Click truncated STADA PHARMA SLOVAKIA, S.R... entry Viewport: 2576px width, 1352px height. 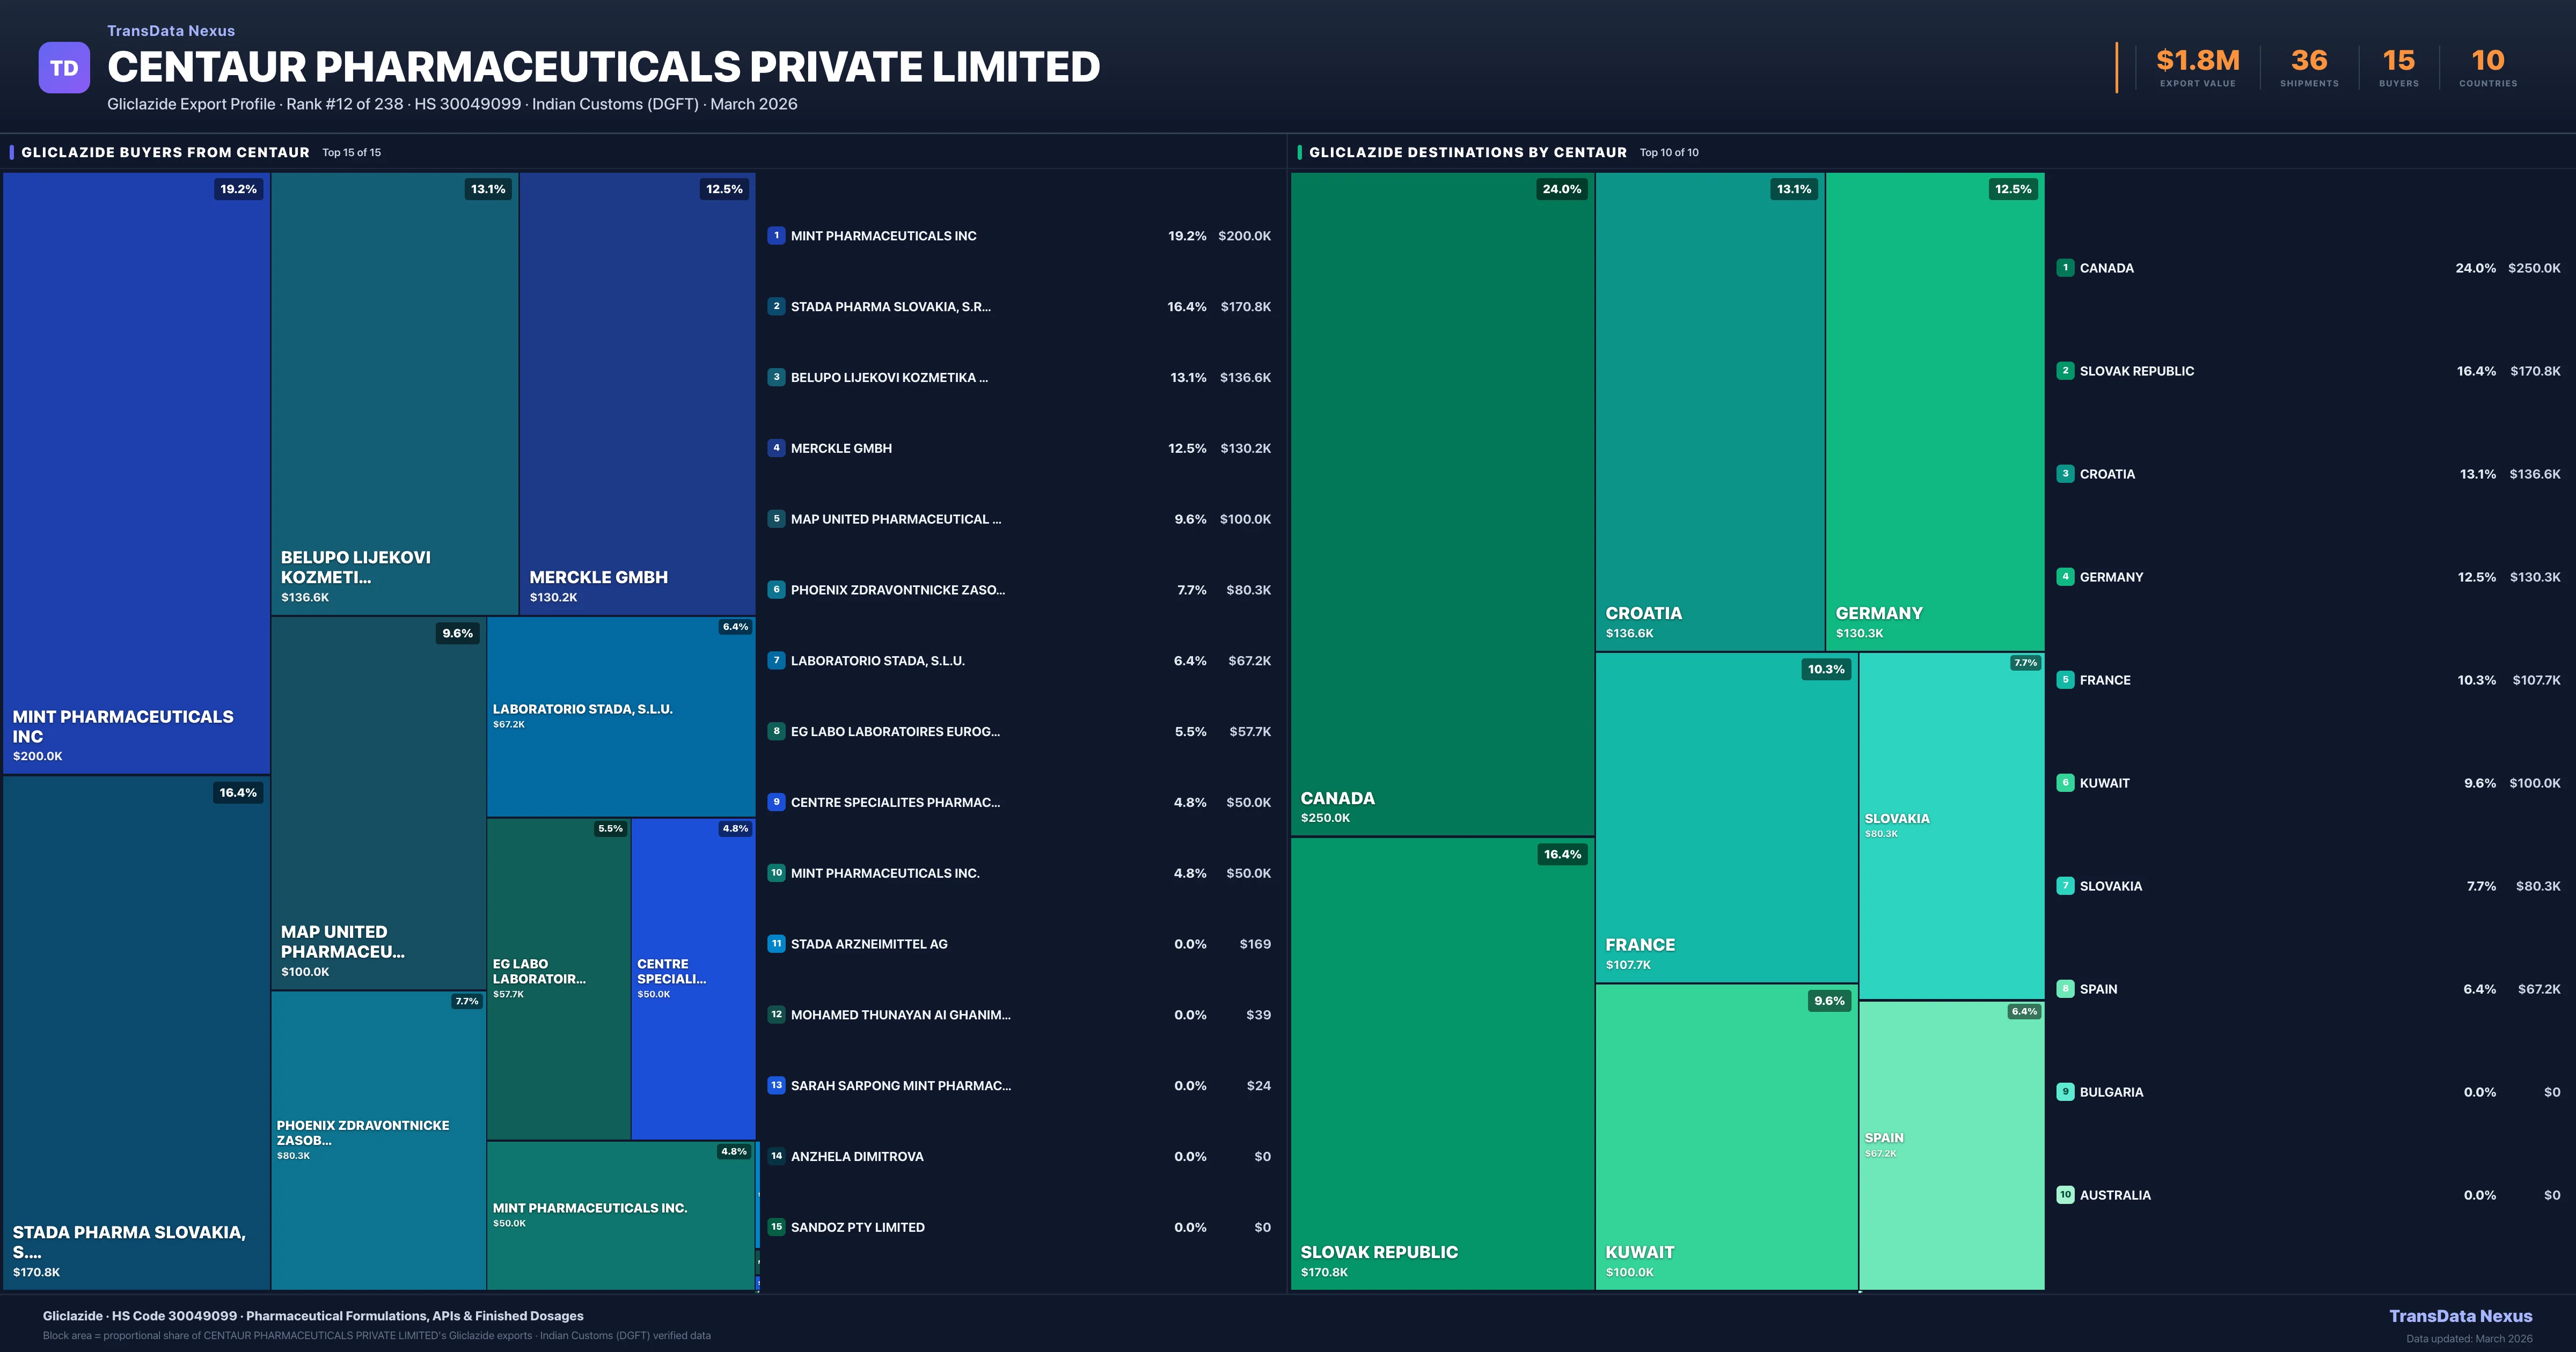point(890,307)
